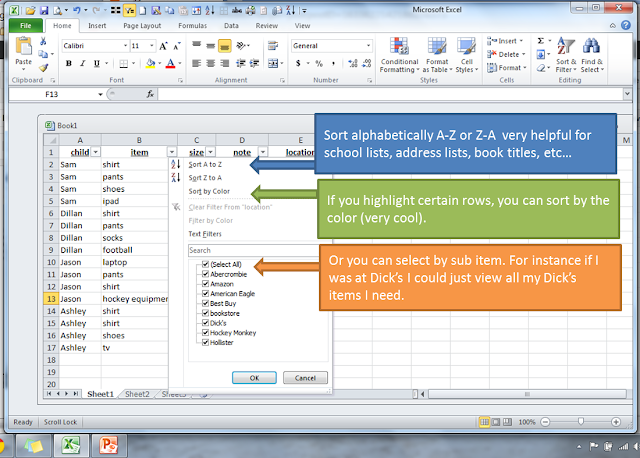Apply Accounting dollar number format
The height and width of the screenshot is (458, 640).
pyautogui.click(x=298, y=63)
